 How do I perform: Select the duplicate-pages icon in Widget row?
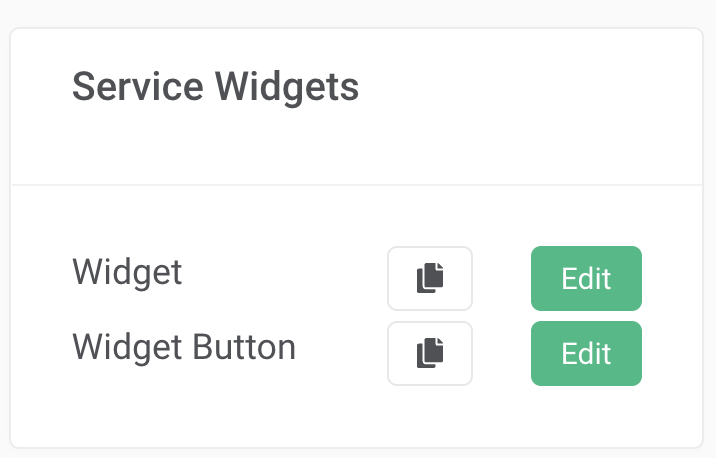point(430,278)
